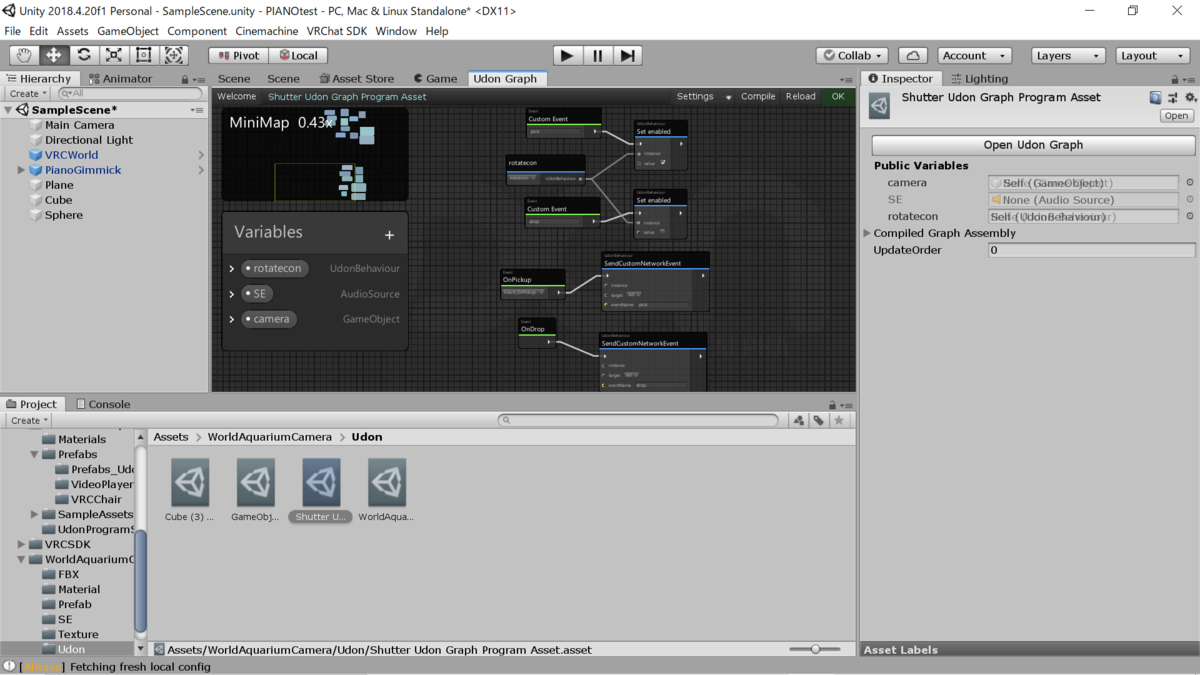Select the WorldAqua... asset thumbnail
1200x675 pixels.
click(x=387, y=483)
